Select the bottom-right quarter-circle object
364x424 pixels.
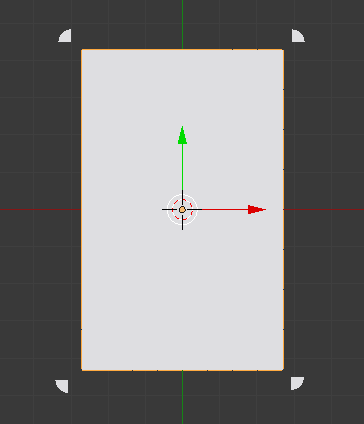tap(297, 383)
